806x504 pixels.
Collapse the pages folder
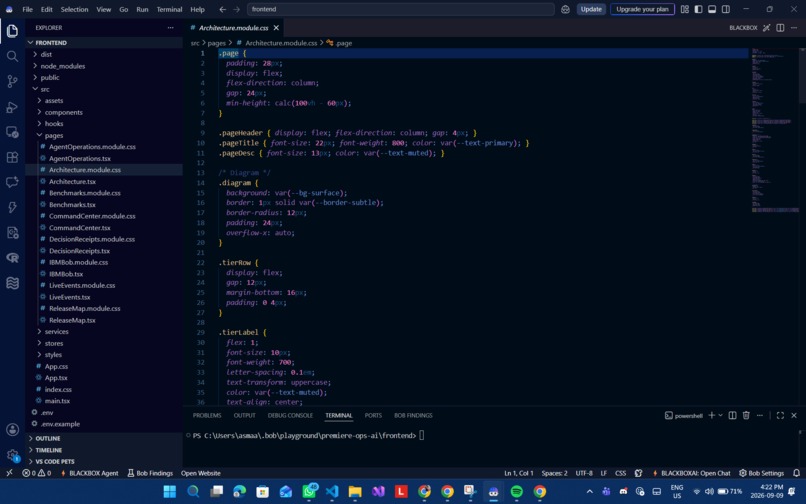click(53, 135)
